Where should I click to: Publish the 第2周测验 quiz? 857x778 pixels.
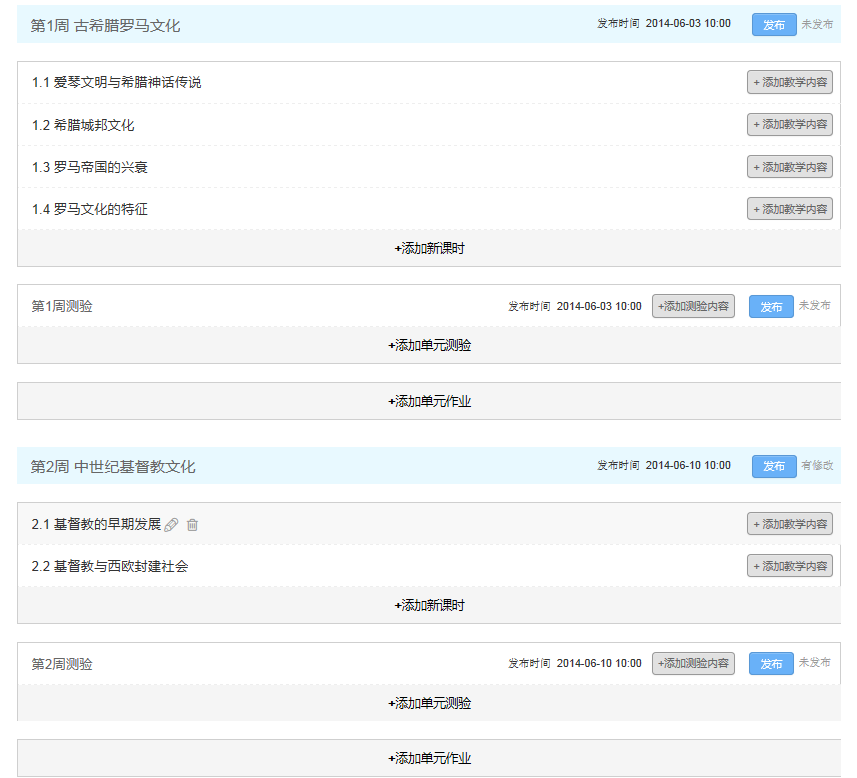(x=771, y=664)
